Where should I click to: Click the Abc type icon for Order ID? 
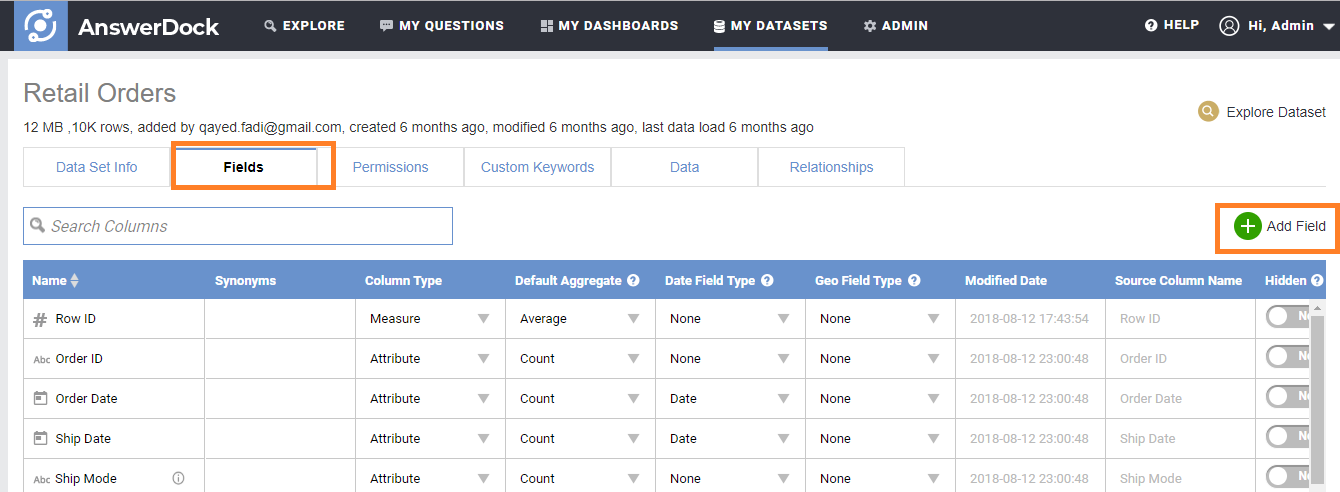click(x=41, y=359)
